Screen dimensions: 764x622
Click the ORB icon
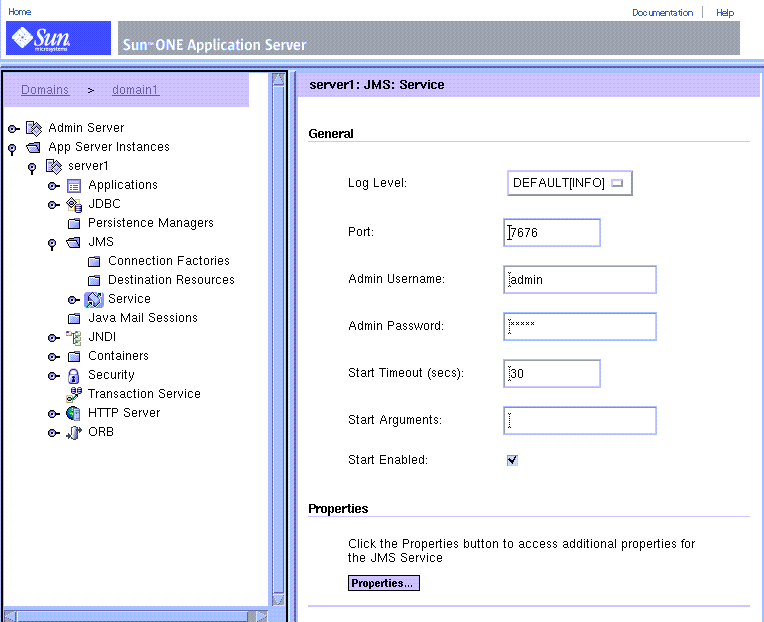[74, 433]
